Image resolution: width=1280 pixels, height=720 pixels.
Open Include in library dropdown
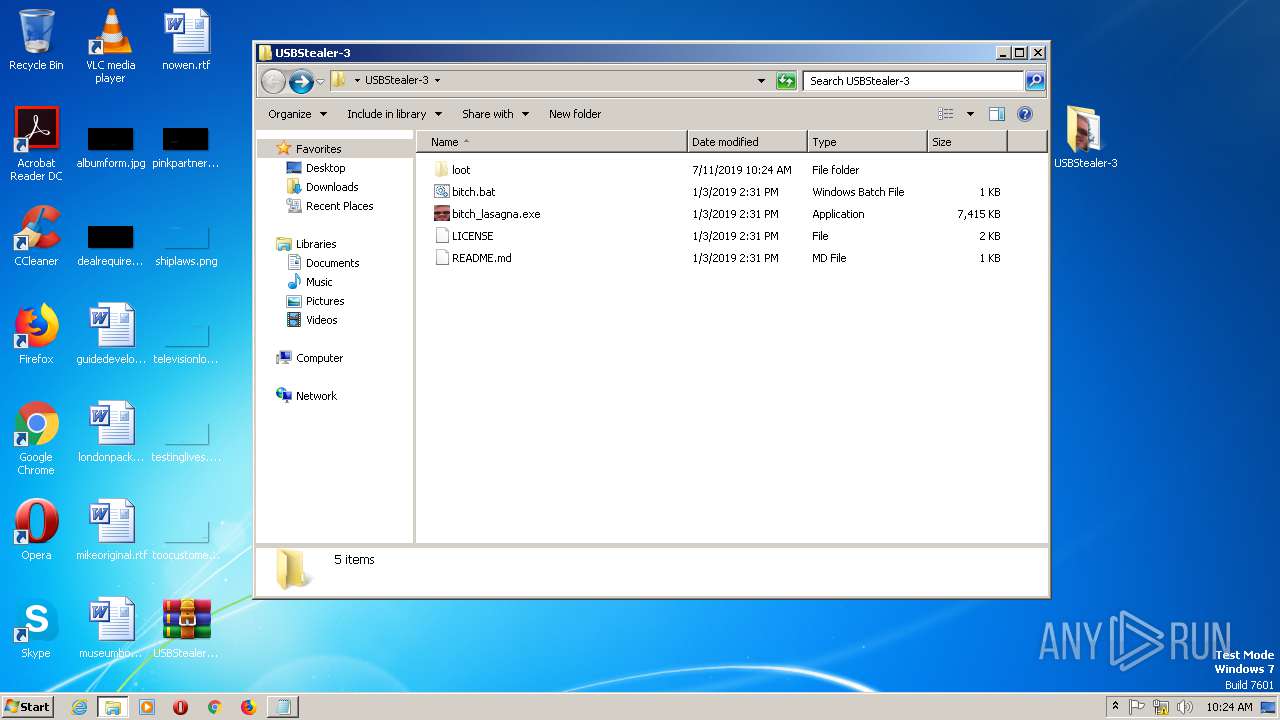tap(394, 114)
